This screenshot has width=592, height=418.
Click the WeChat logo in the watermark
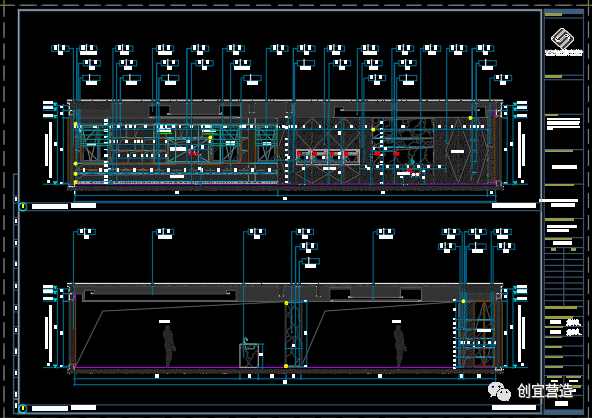click(x=499, y=391)
